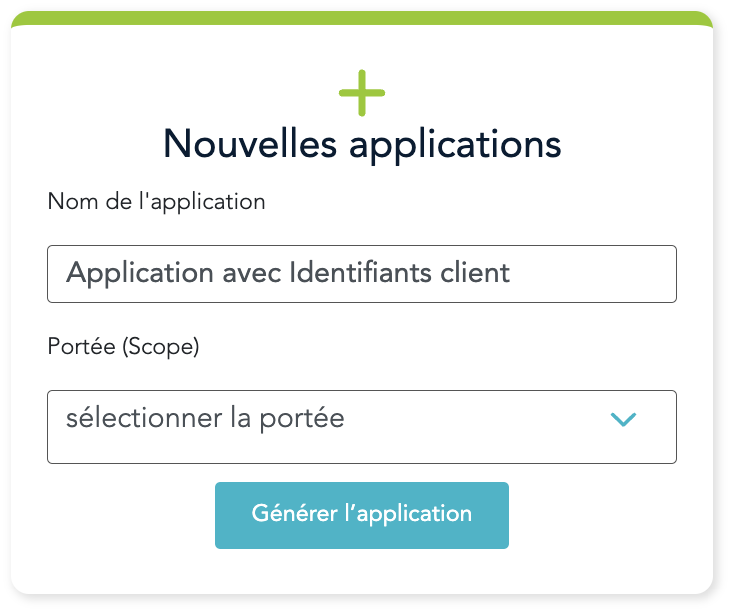The height and width of the screenshot is (616, 732).
Task: Select the 'sélectionner la portée' placeholder text
Action: (x=205, y=418)
